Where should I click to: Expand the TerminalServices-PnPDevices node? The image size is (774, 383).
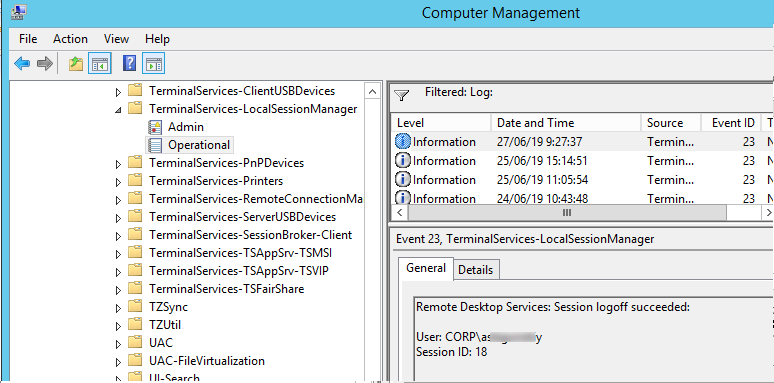pos(118,164)
